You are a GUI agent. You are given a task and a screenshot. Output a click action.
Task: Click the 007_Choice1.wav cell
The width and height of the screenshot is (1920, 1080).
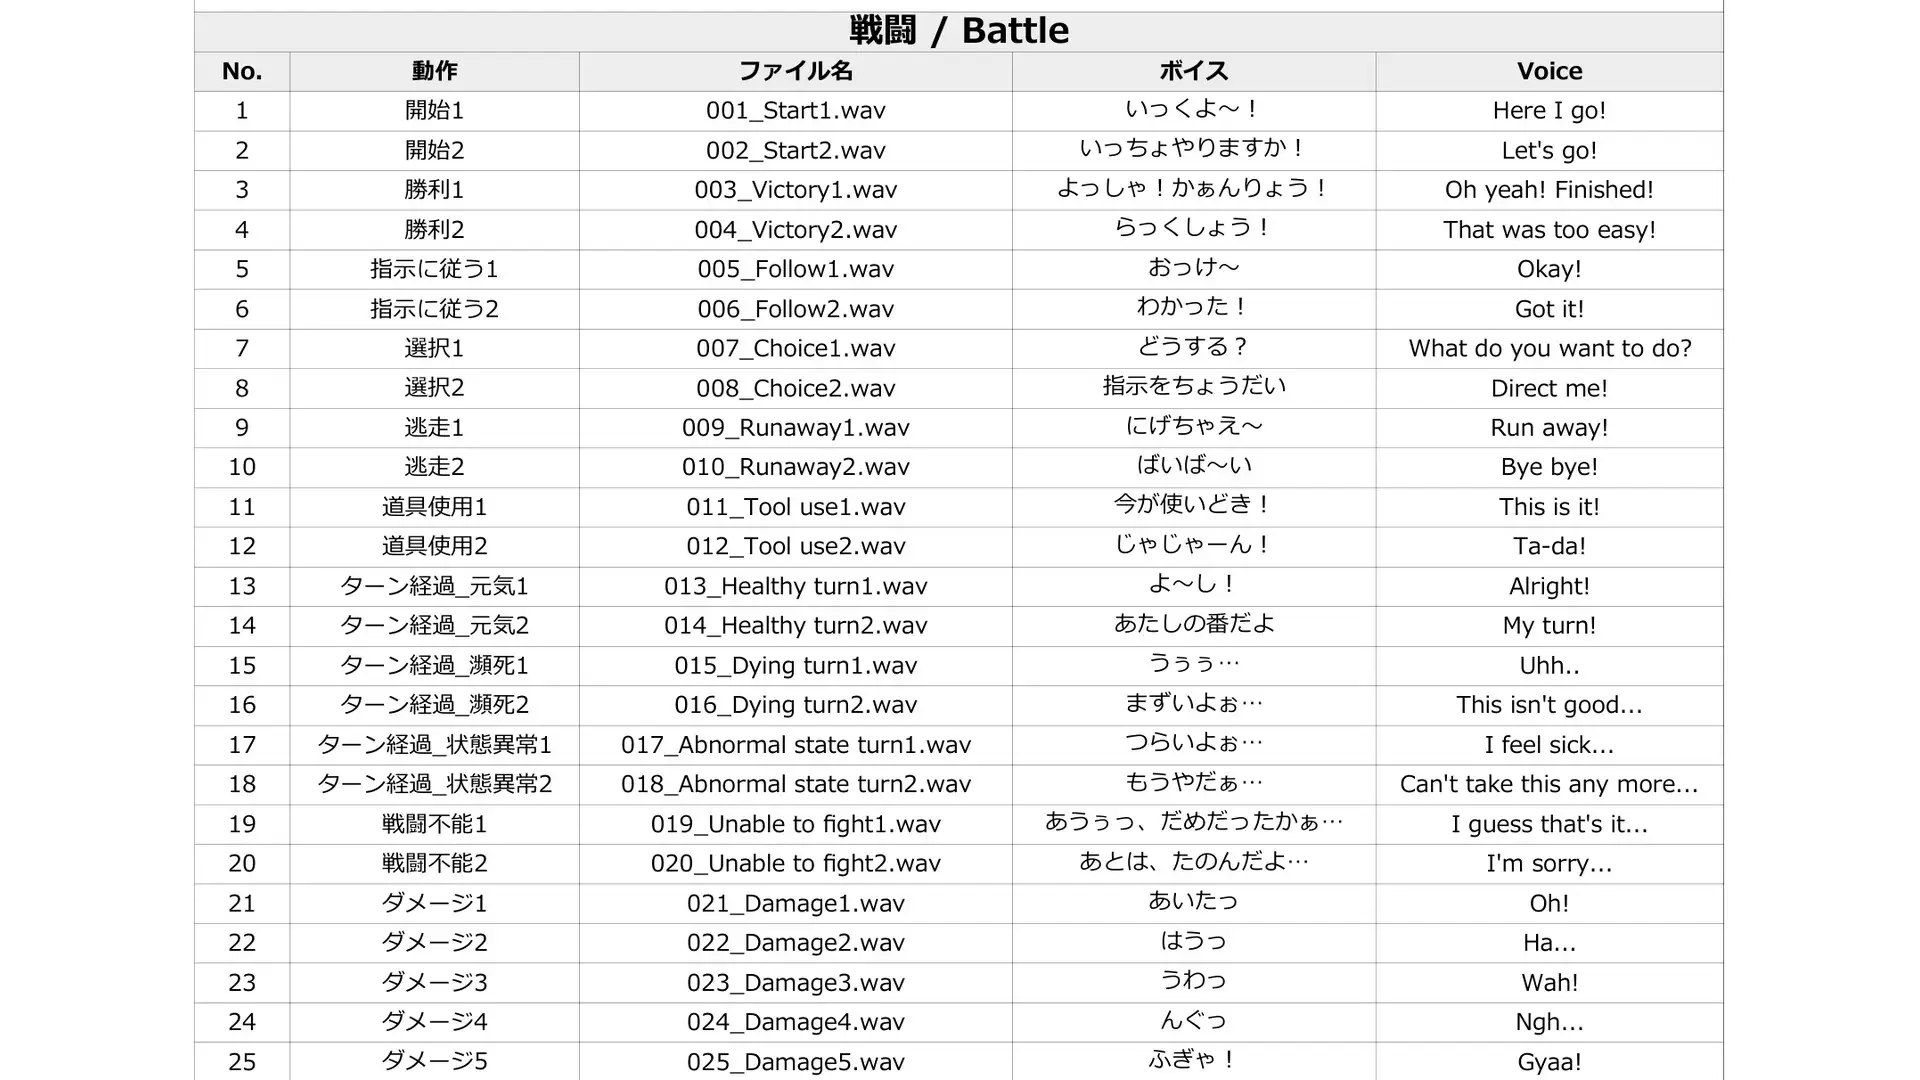point(795,349)
